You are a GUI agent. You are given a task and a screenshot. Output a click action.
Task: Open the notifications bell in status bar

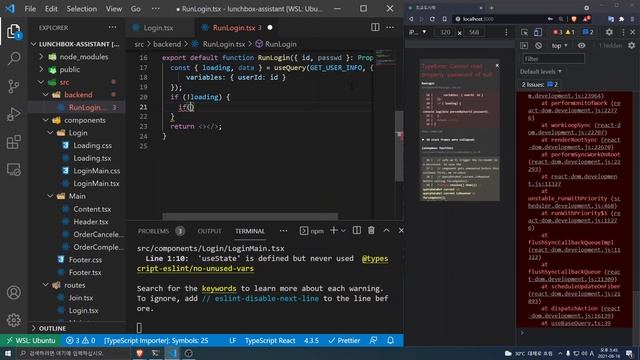pos(391,340)
